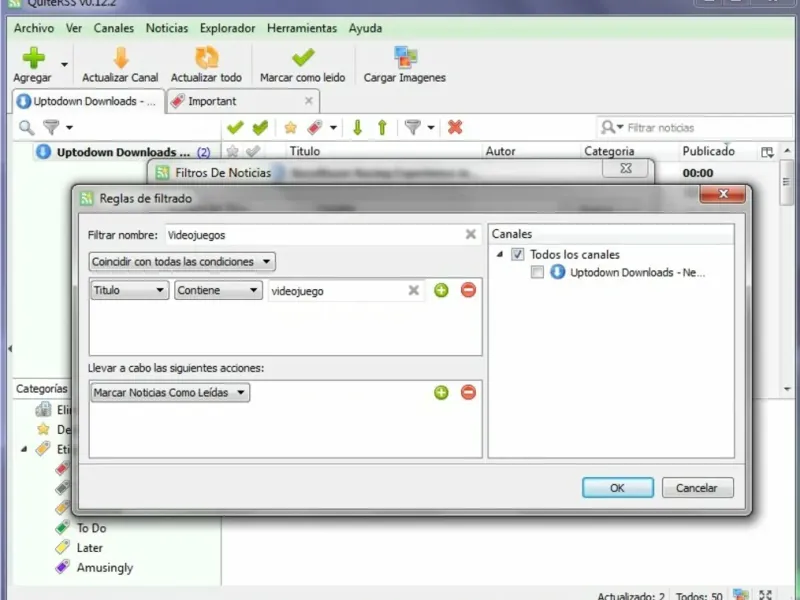
Task: Add condition with green plus icon
Action: [441, 290]
